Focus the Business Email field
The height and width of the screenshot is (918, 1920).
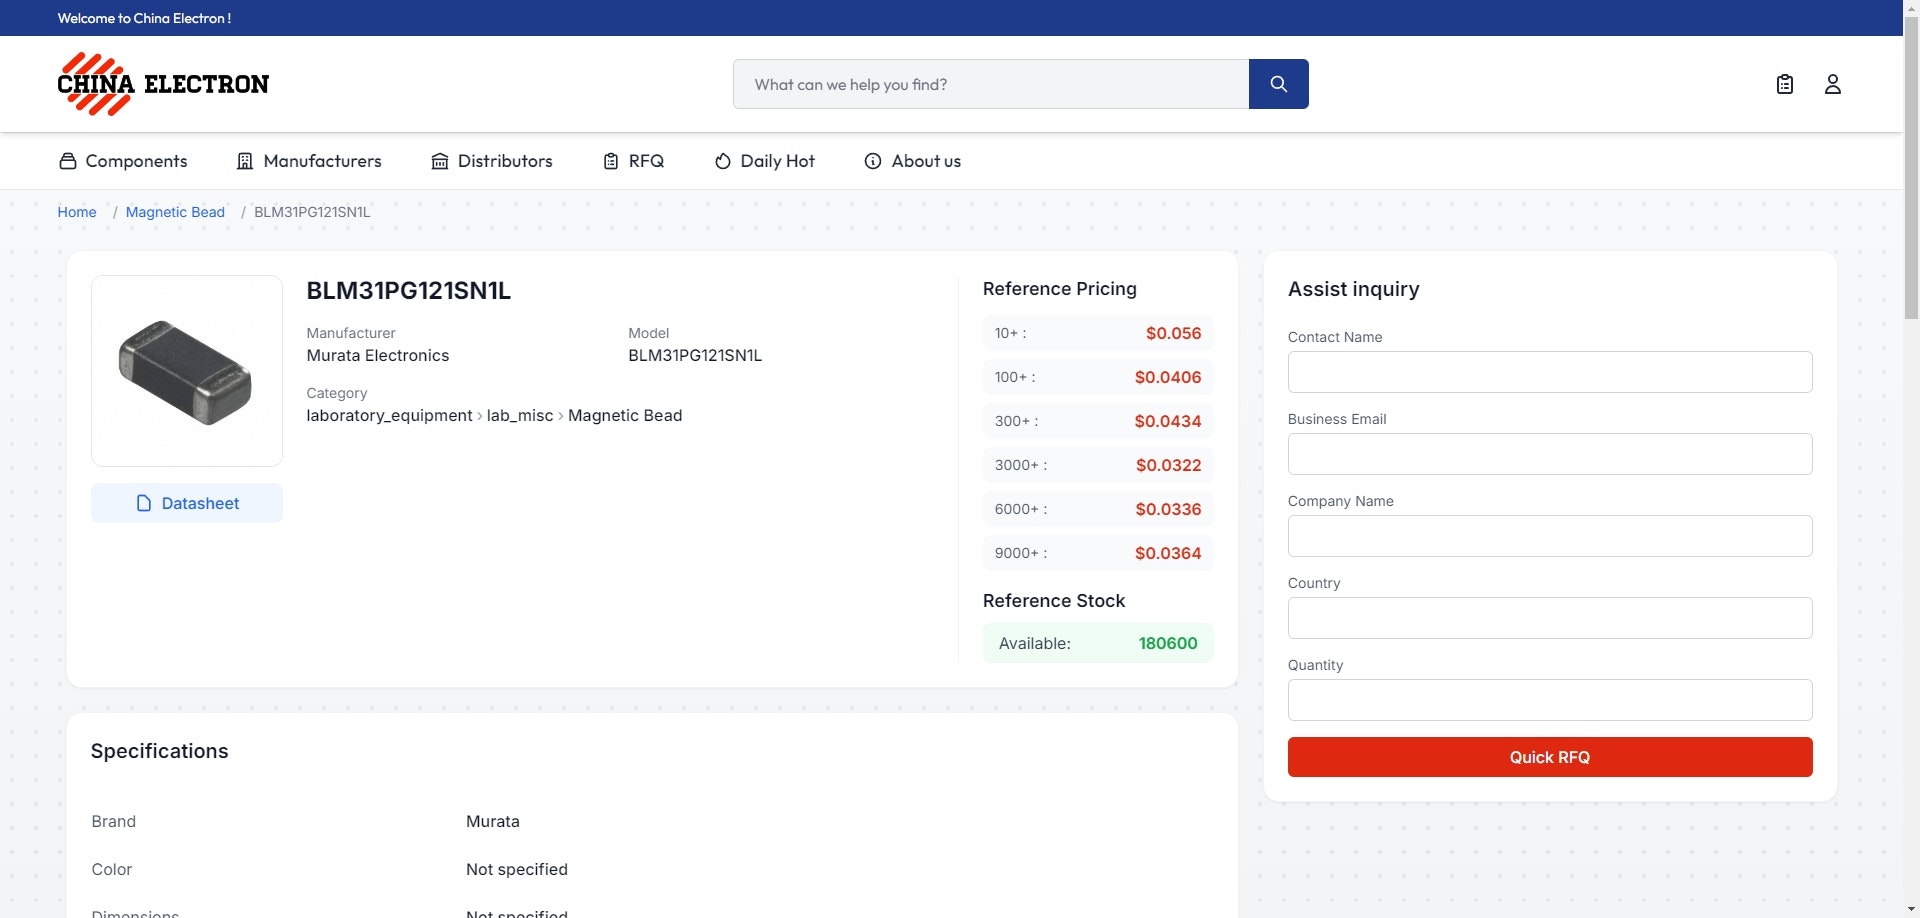1550,454
